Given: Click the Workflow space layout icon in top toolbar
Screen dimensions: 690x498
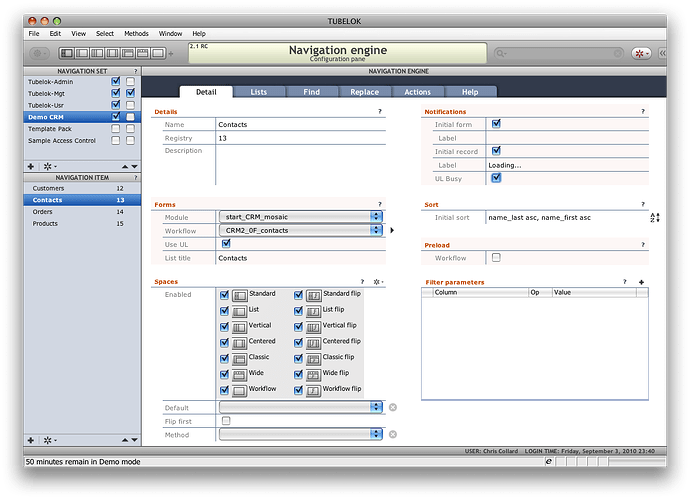Looking at the screenshot, I should pos(158,54).
